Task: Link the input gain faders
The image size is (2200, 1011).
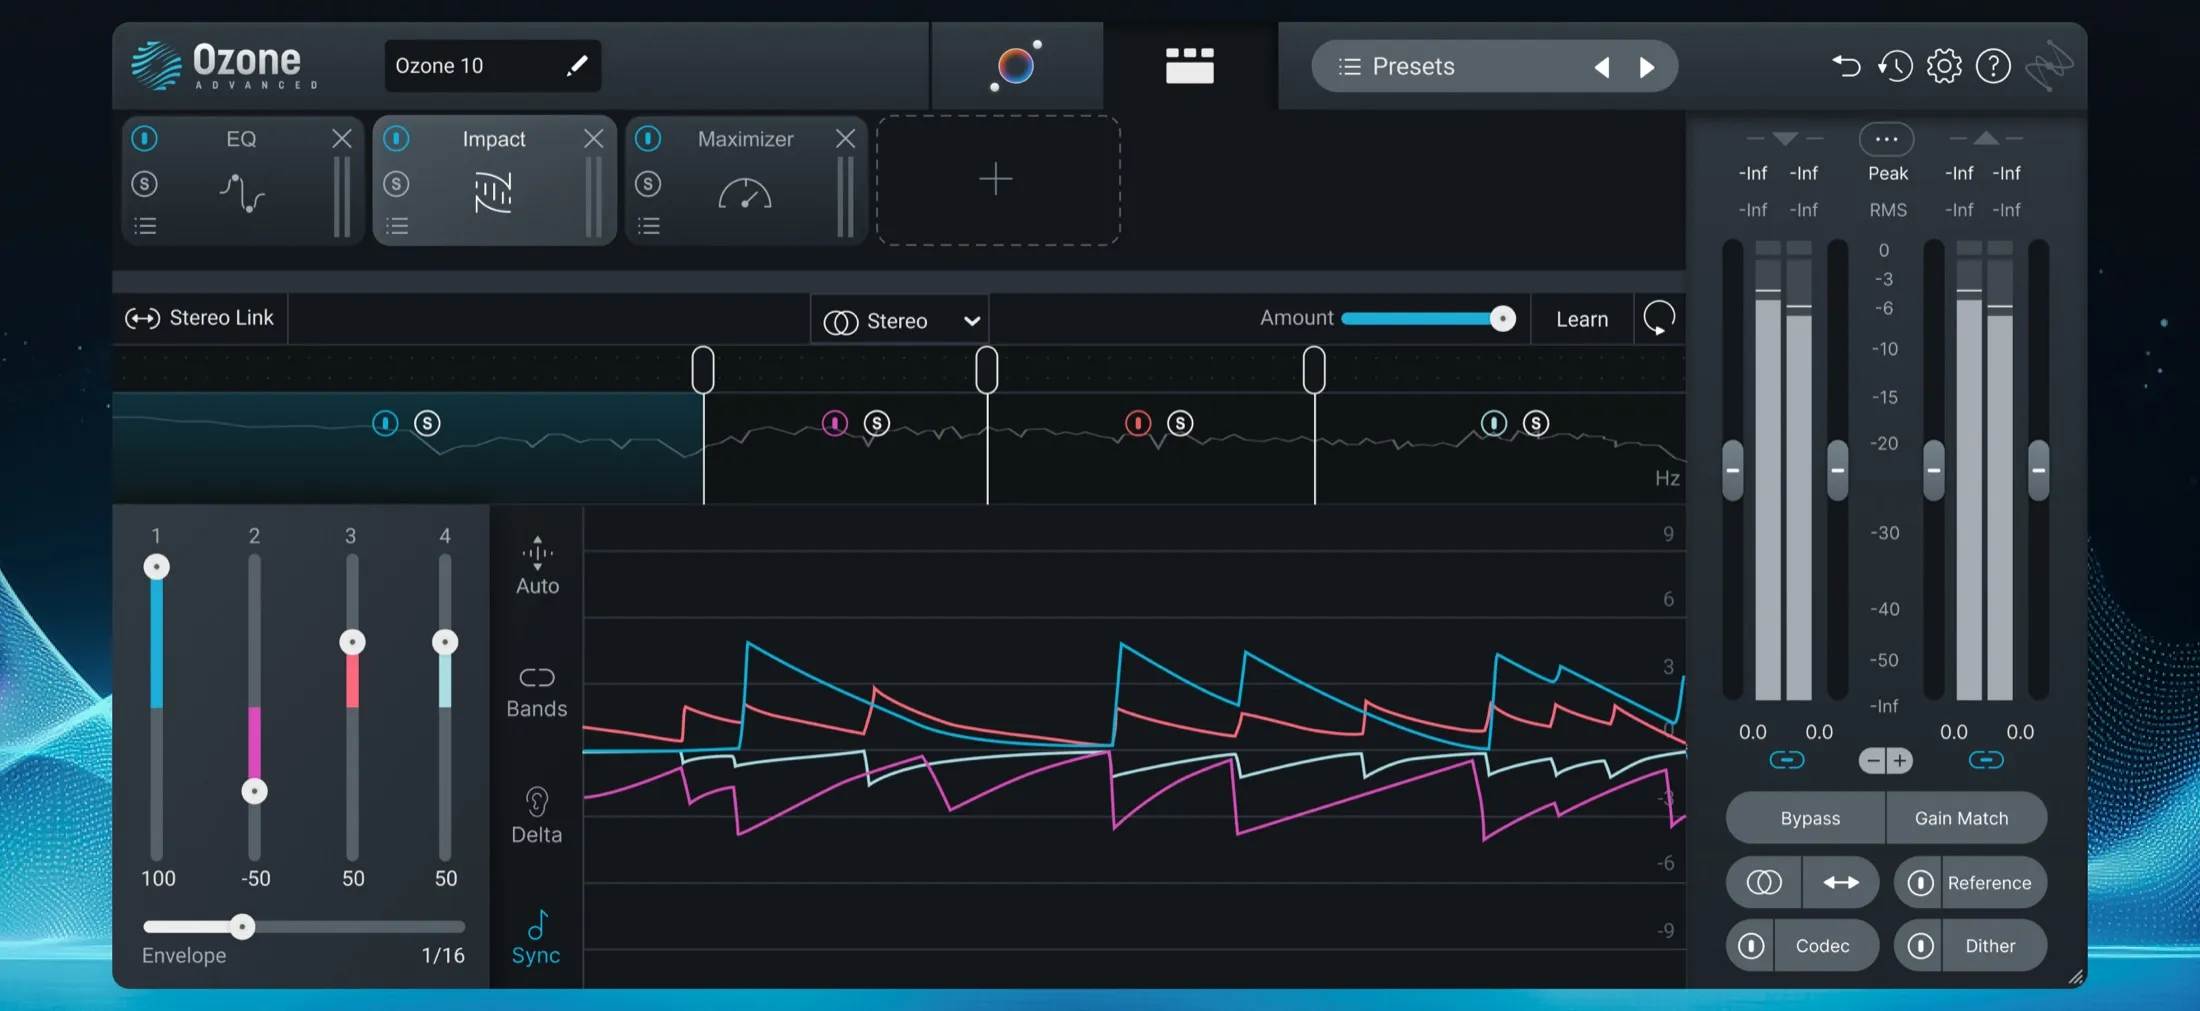Action: pos(1787,760)
